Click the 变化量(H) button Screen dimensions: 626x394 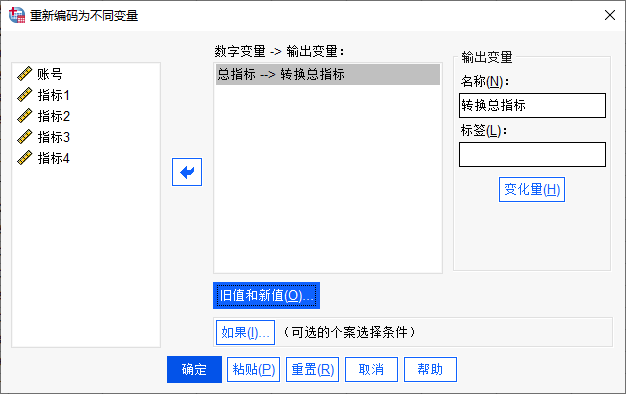click(532, 190)
